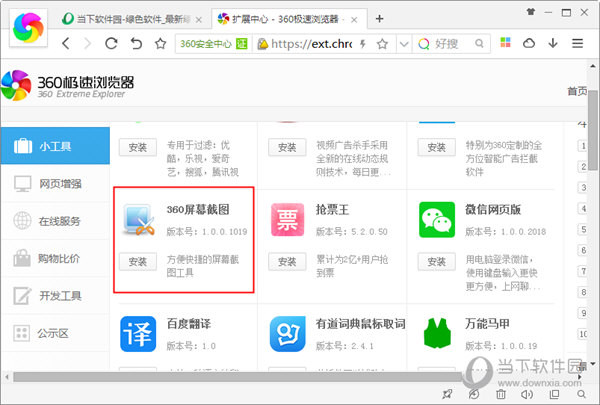The width and height of the screenshot is (600, 405).
Task: Expand the address bar dropdown arrow
Action: pos(404,44)
